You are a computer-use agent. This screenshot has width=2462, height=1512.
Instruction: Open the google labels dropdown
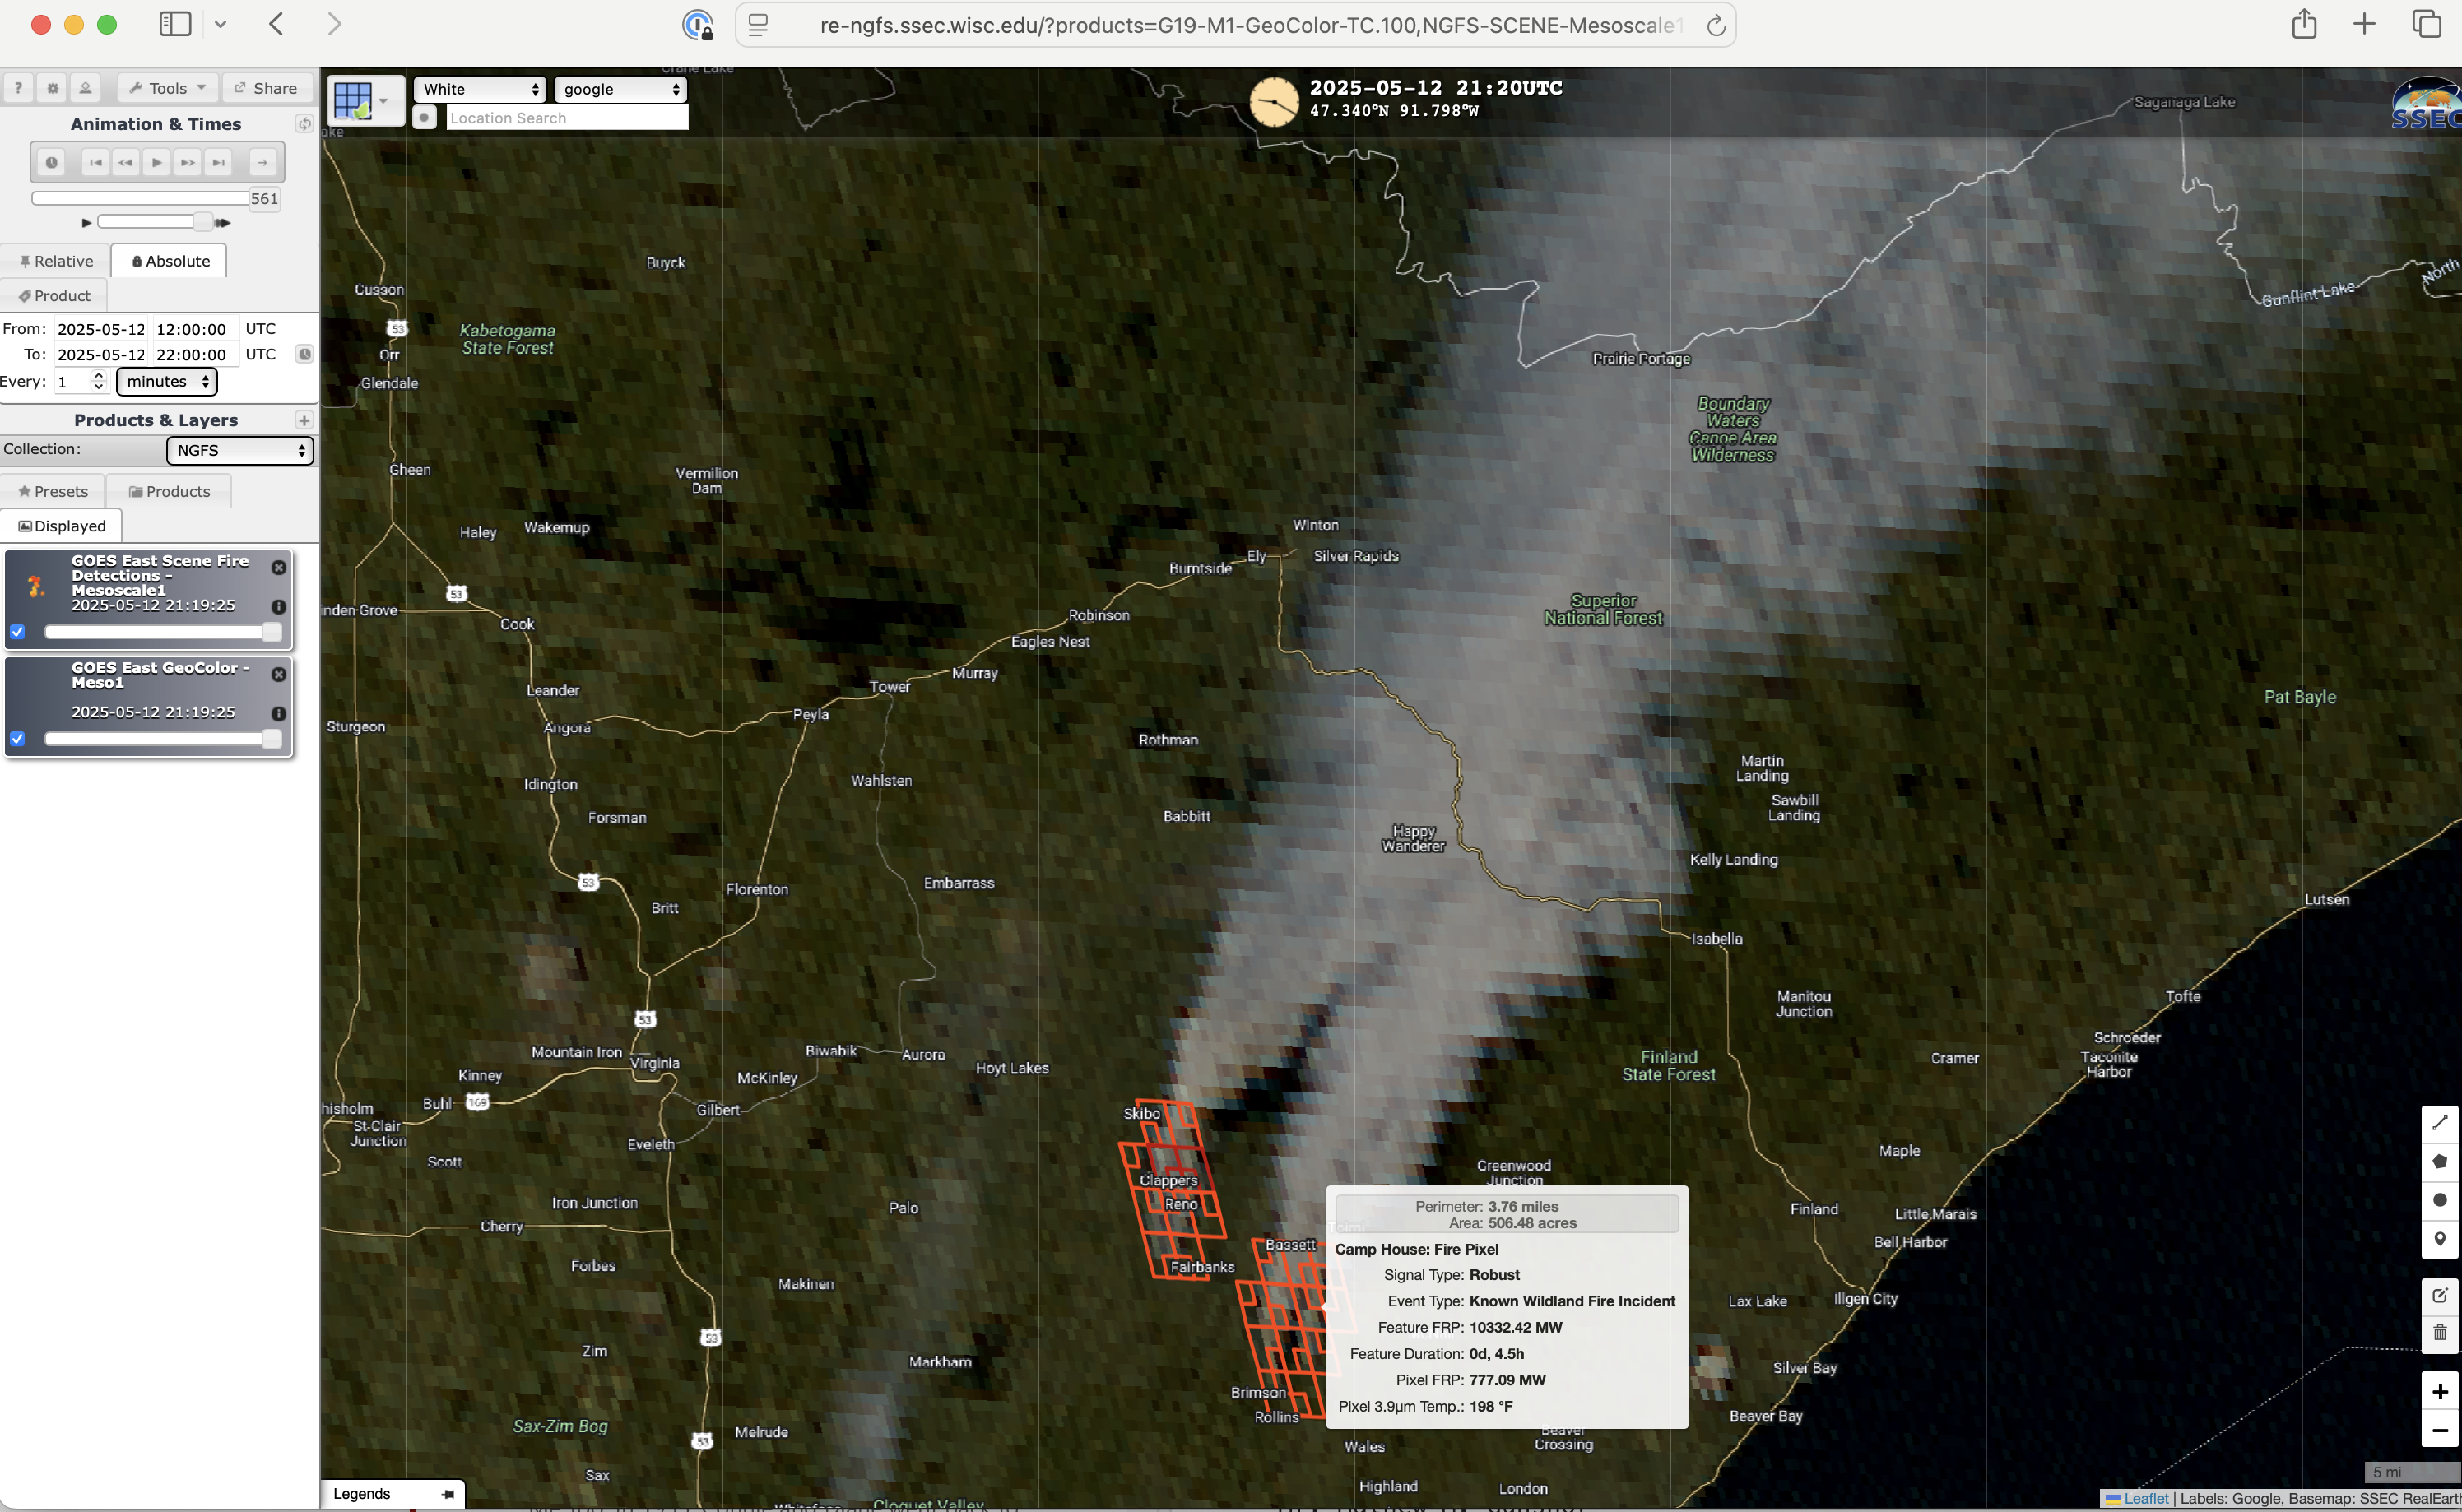[x=620, y=89]
